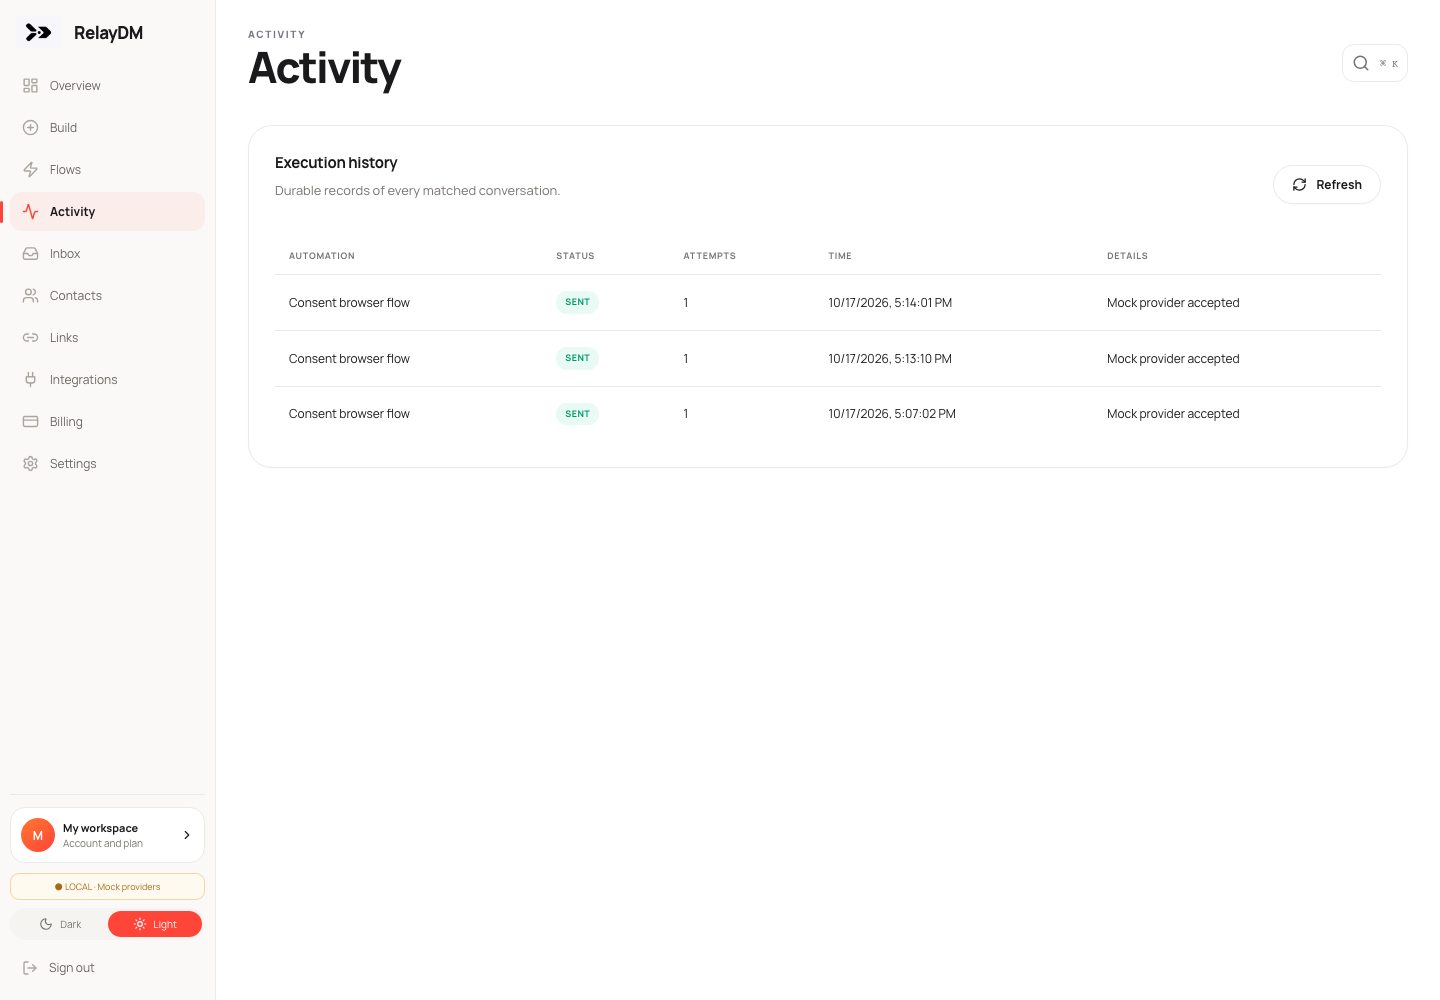
Task: Select the 5:14:01 PM timestamp
Action: pos(890,303)
